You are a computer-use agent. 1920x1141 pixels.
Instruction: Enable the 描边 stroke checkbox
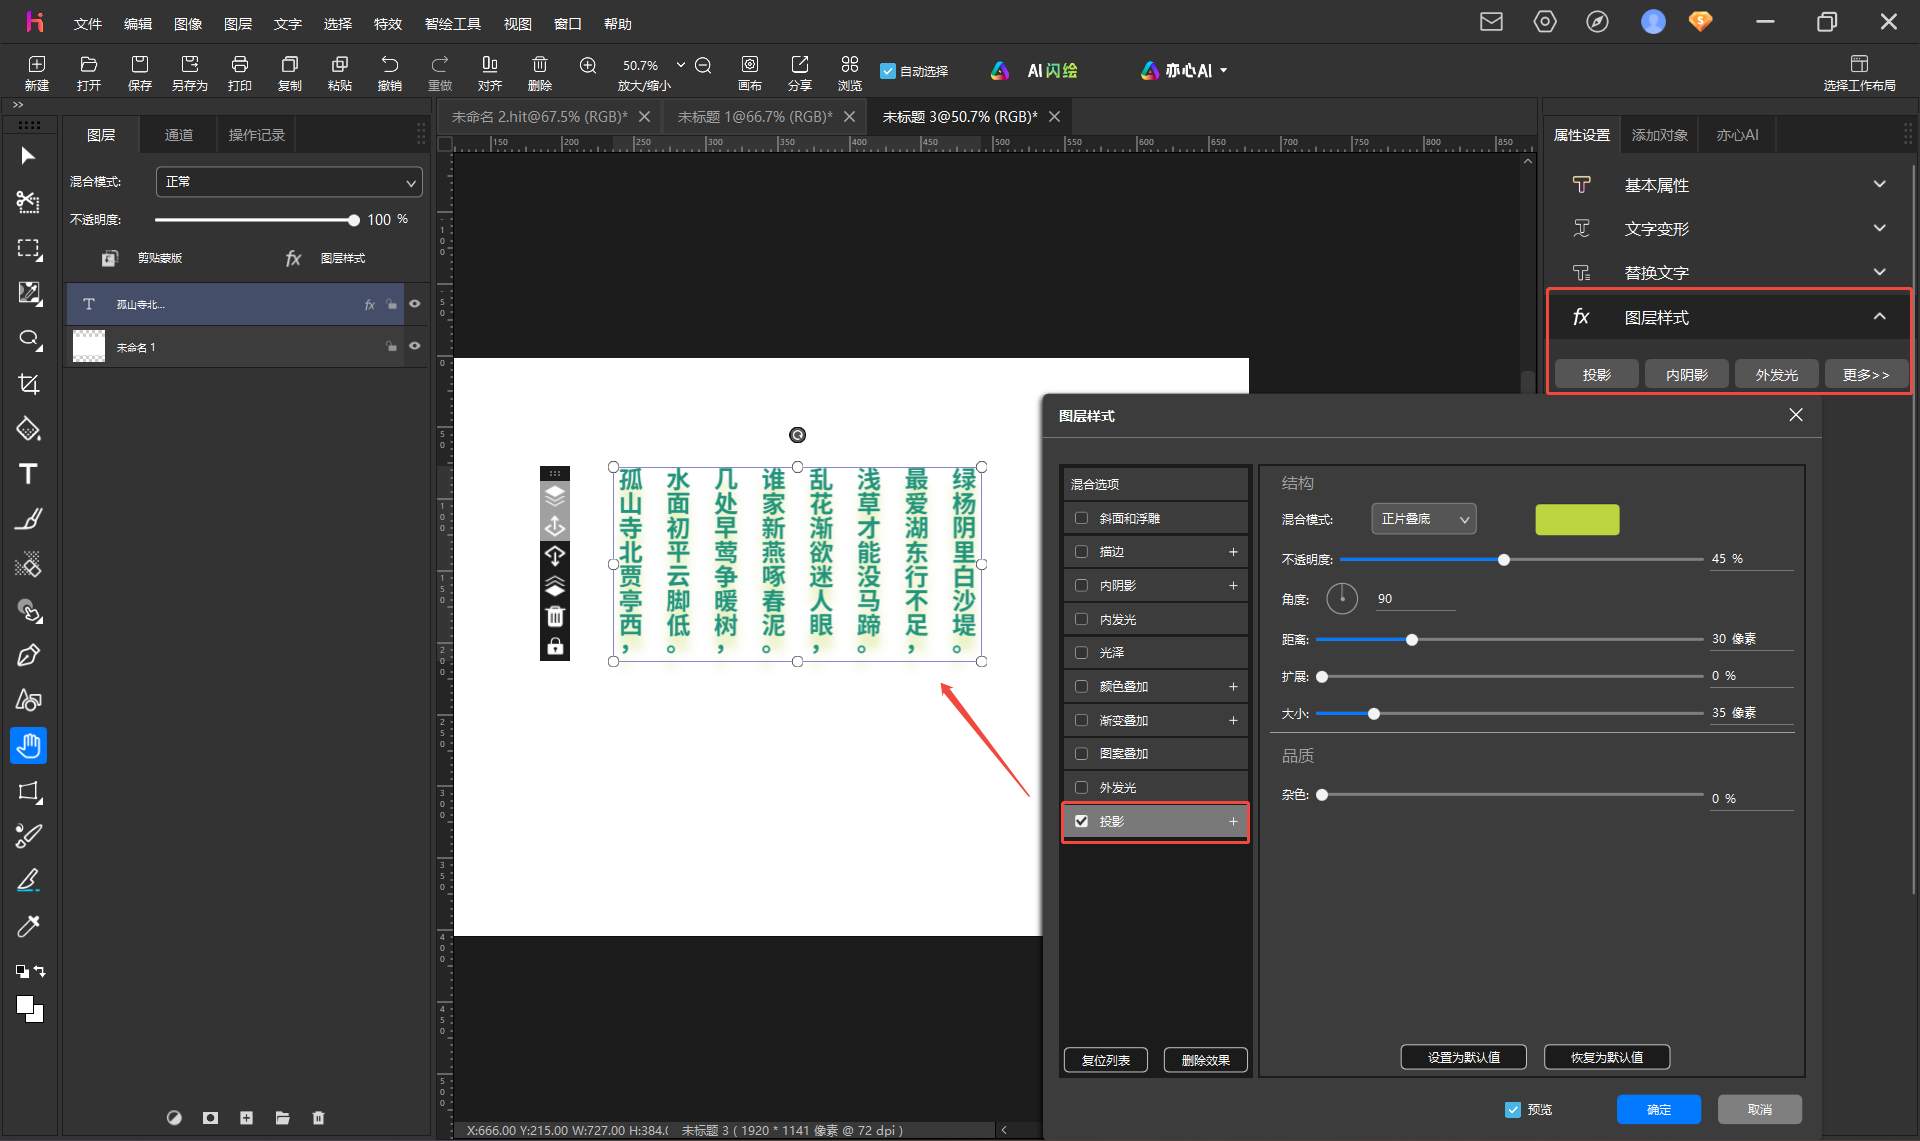[x=1081, y=551]
